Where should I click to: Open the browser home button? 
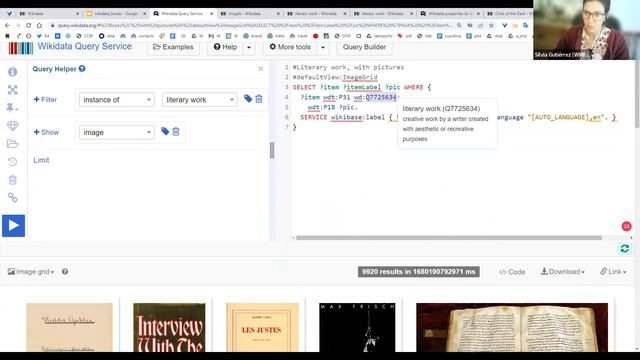tap(39, 25)
